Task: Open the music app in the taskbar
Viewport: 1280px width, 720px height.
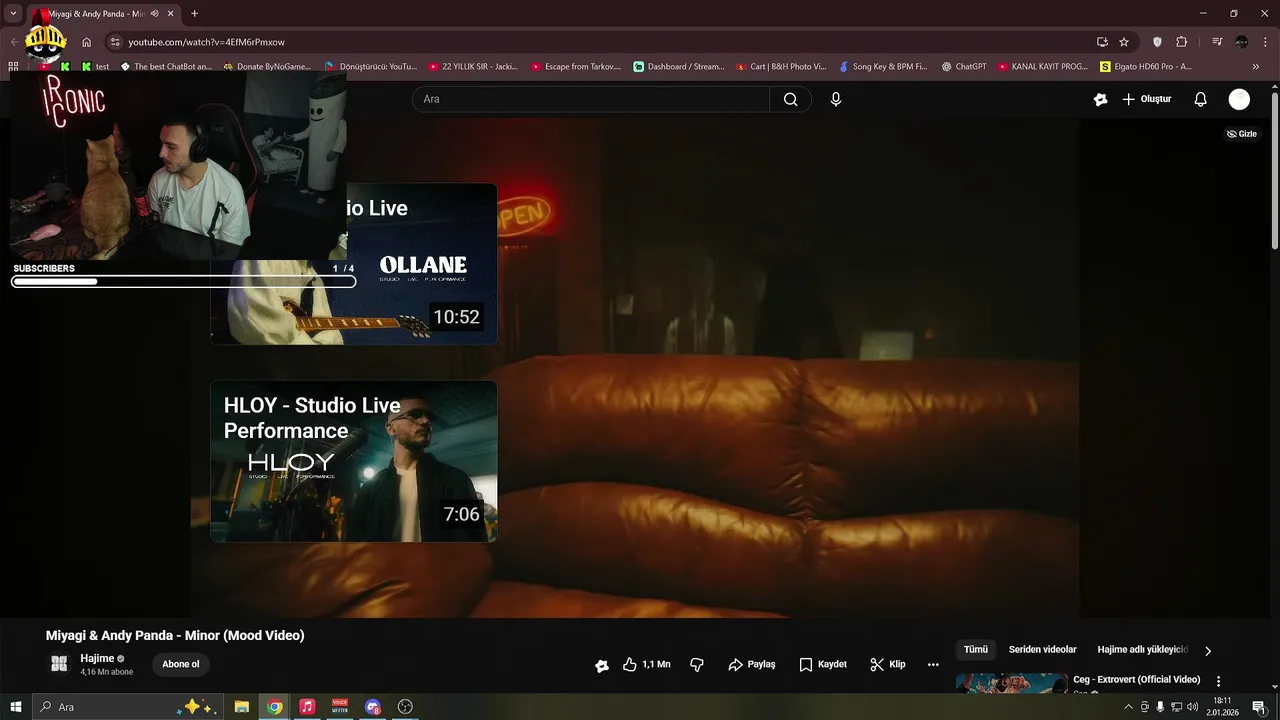Action: point(307,707)
